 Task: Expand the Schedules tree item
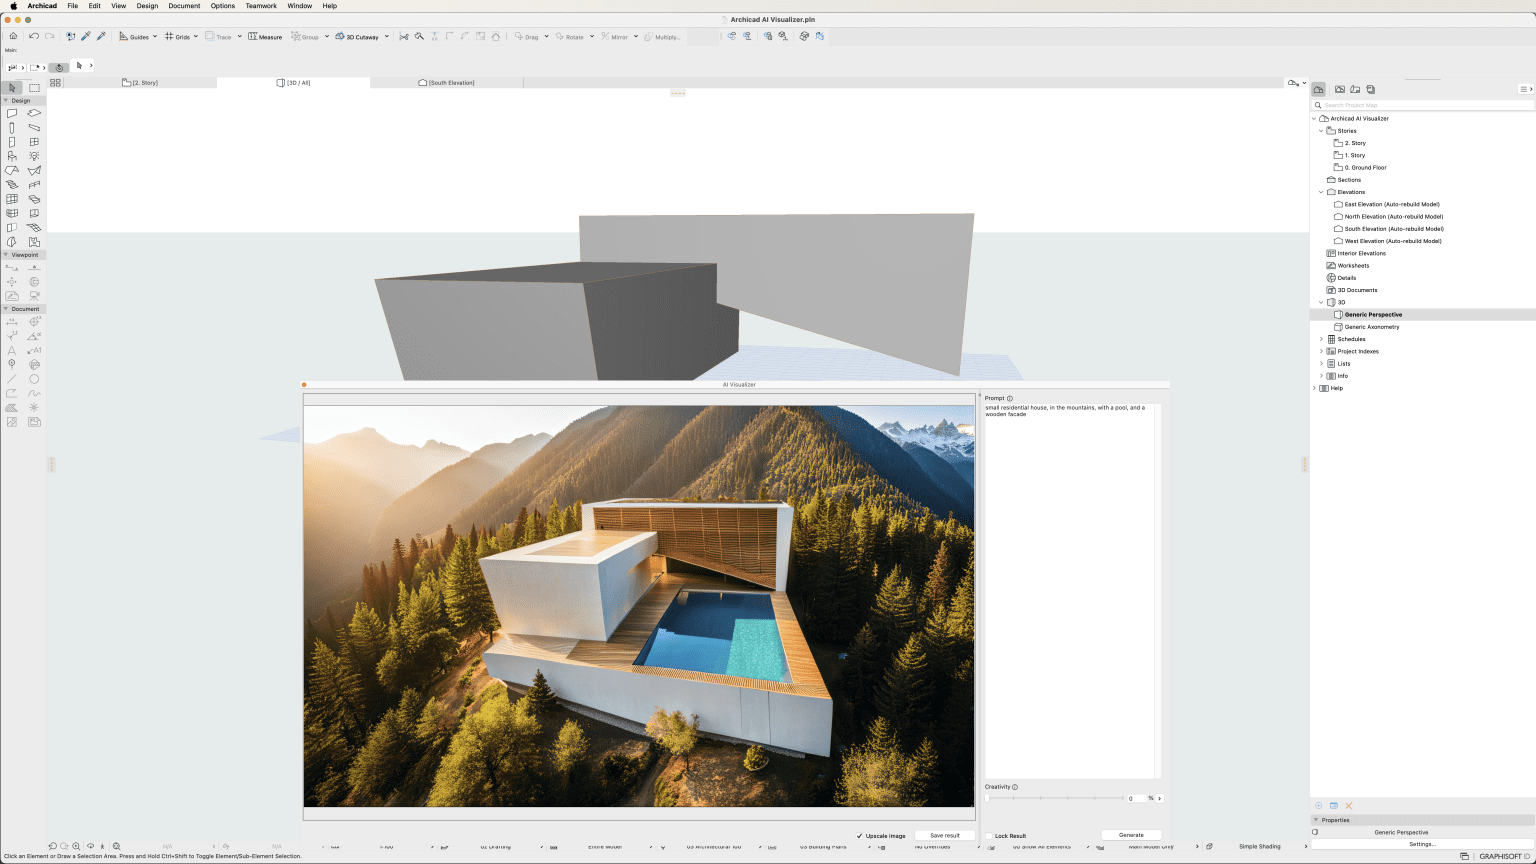coord(1321,339)
